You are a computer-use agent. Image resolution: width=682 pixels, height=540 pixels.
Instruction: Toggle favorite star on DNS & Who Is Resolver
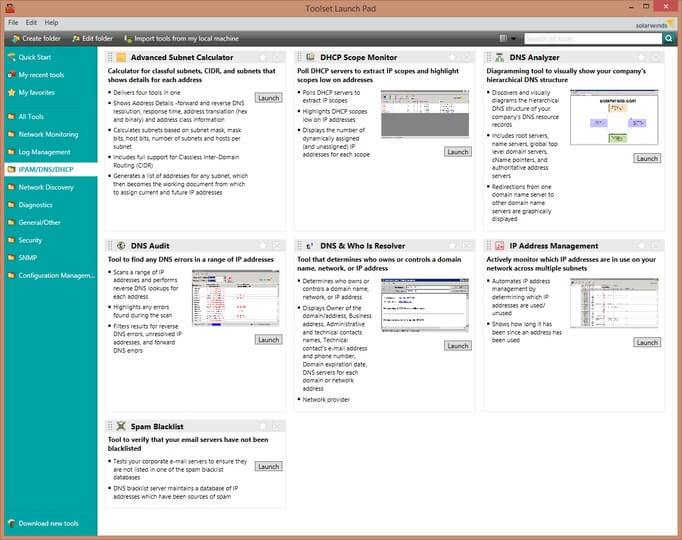click(452, 246)
